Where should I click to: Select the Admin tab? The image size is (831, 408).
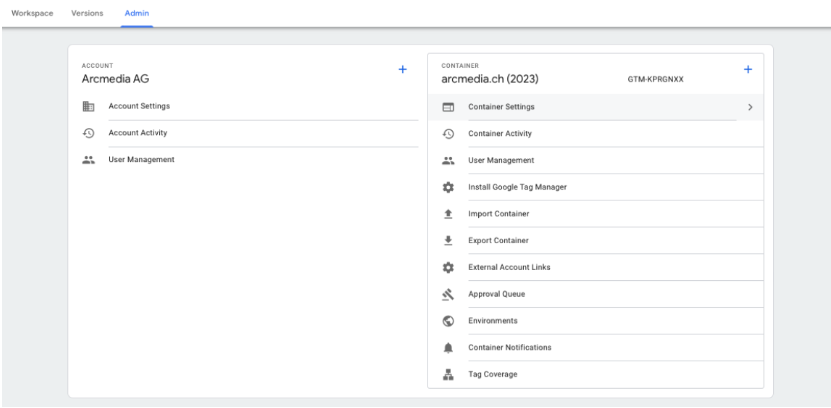click(x=137, y=13)
